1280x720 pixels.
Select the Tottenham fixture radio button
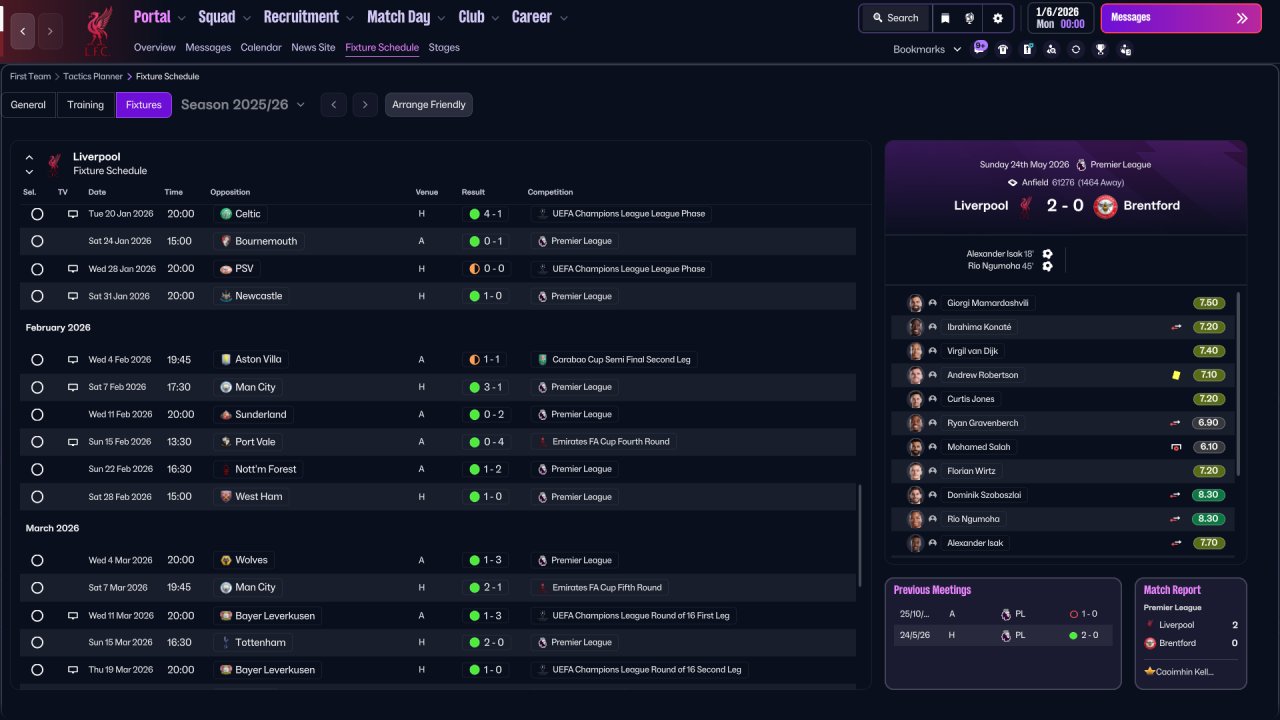tap(37, 642)
